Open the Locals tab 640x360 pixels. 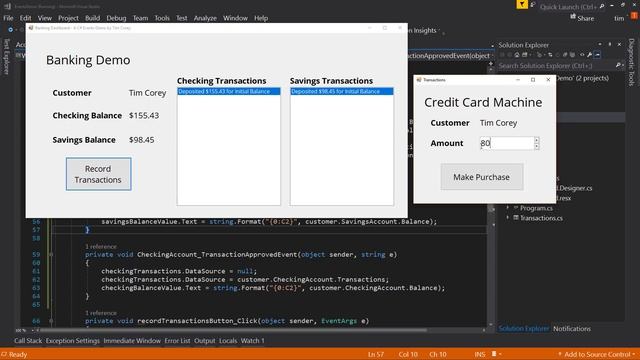click(228, 340)
